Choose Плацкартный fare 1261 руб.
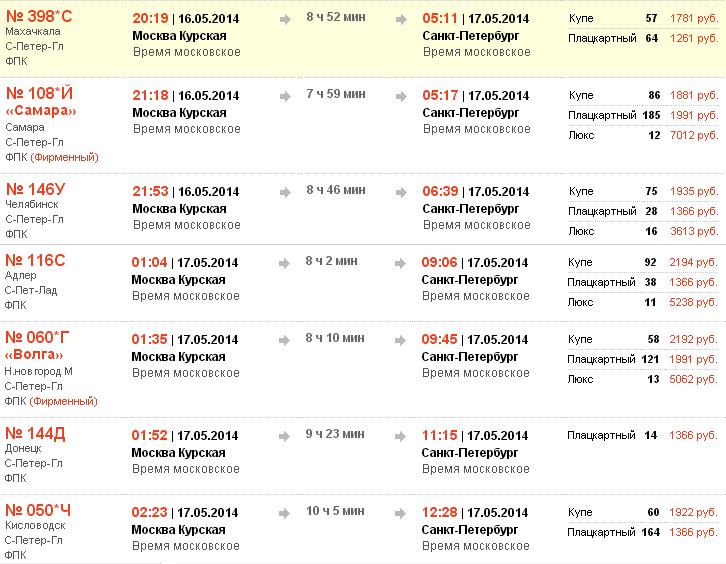The height and width of the screenshot is (564, 726). [694, 39]
